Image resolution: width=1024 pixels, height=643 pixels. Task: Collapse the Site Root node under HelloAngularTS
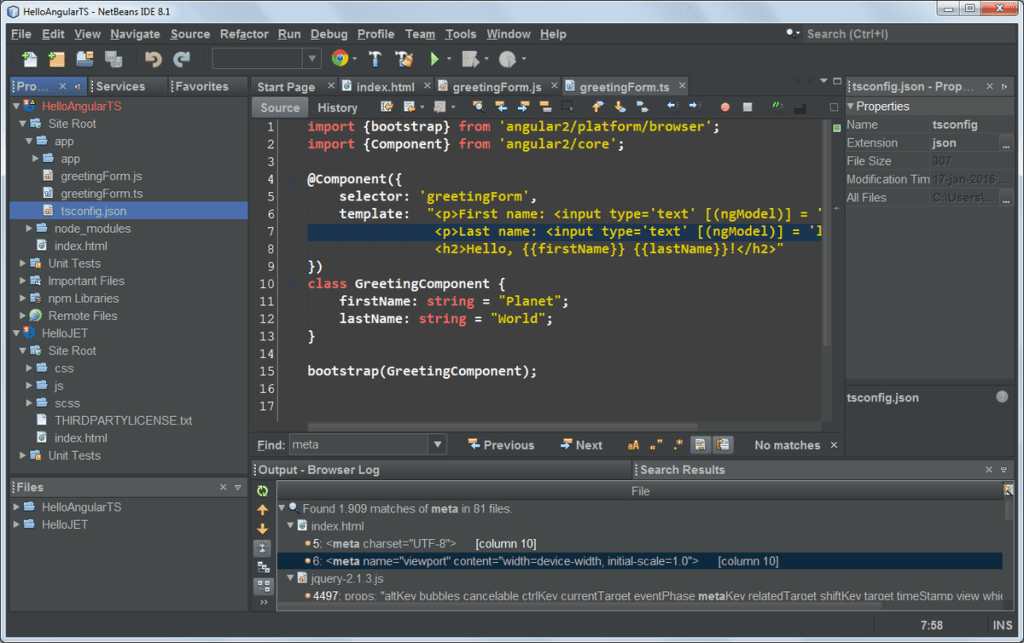coord(21,123)
